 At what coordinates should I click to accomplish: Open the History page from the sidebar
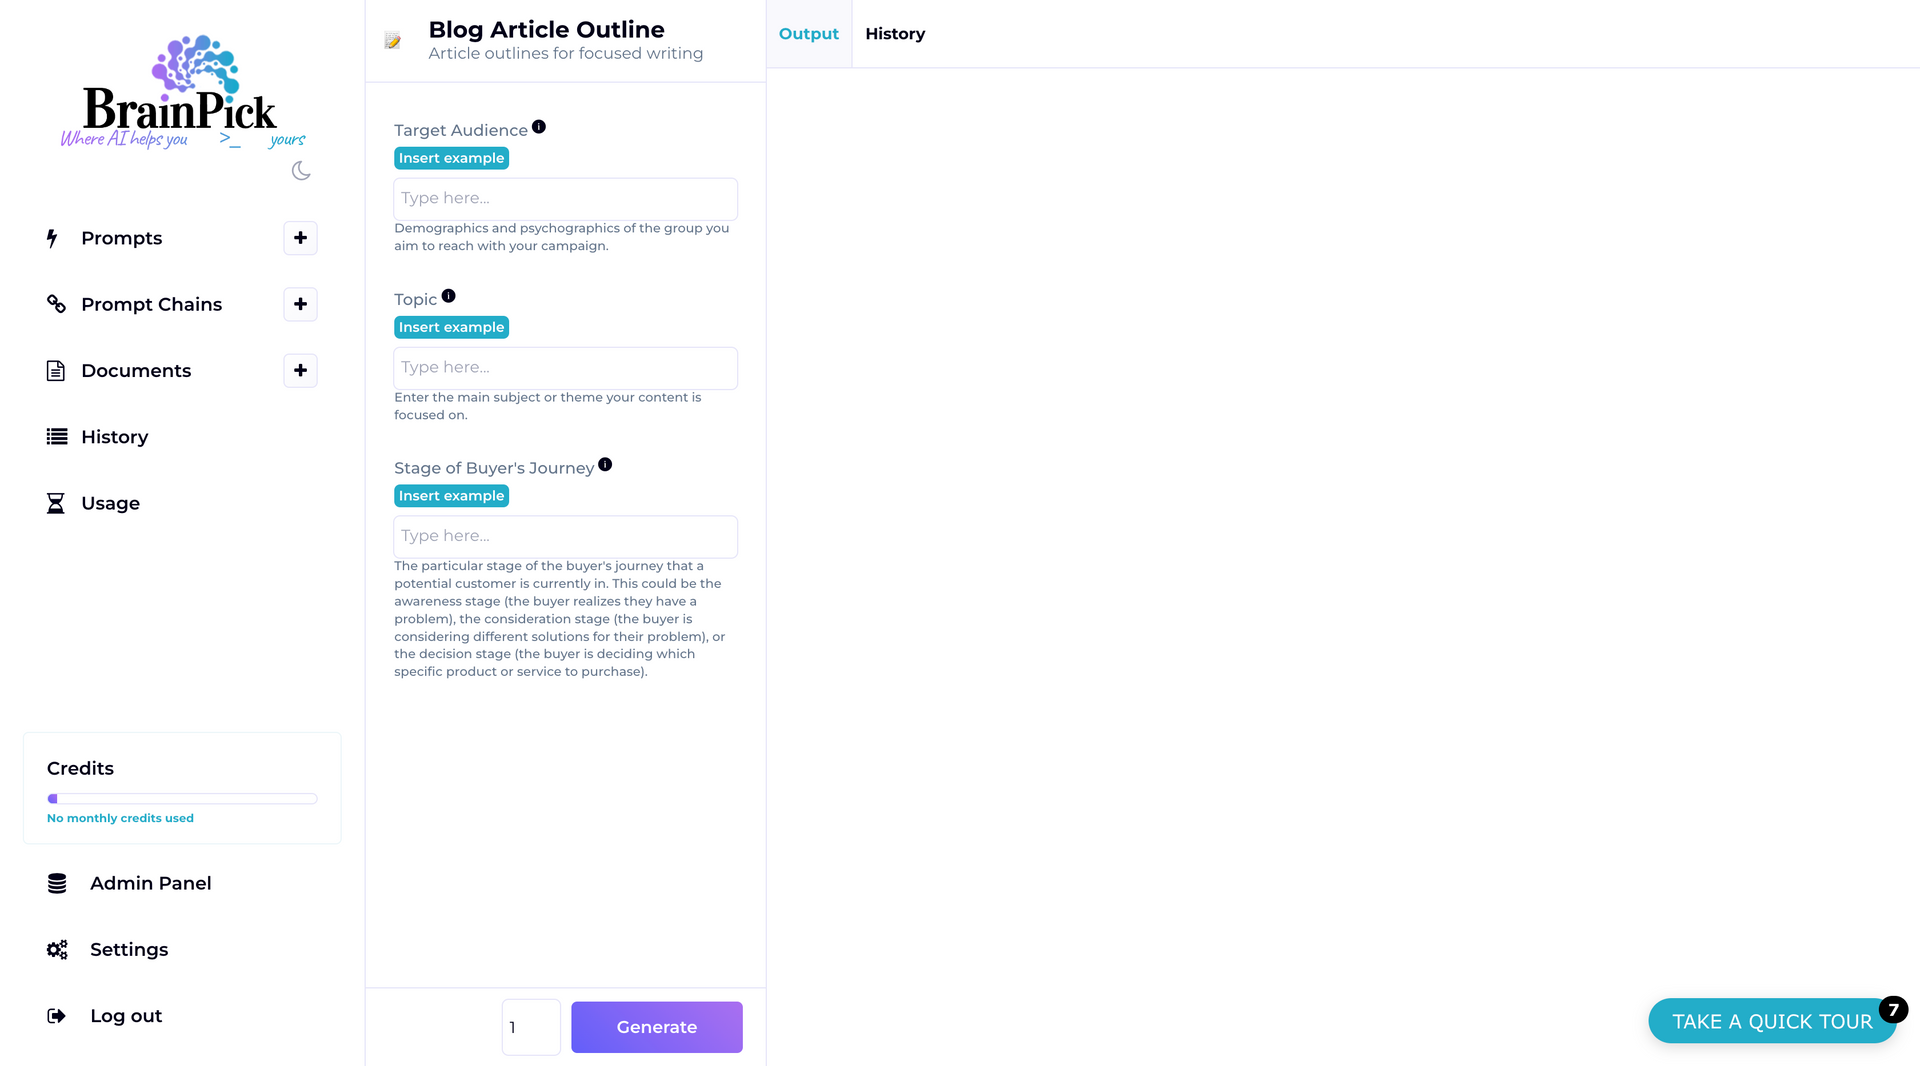[114, 437]
